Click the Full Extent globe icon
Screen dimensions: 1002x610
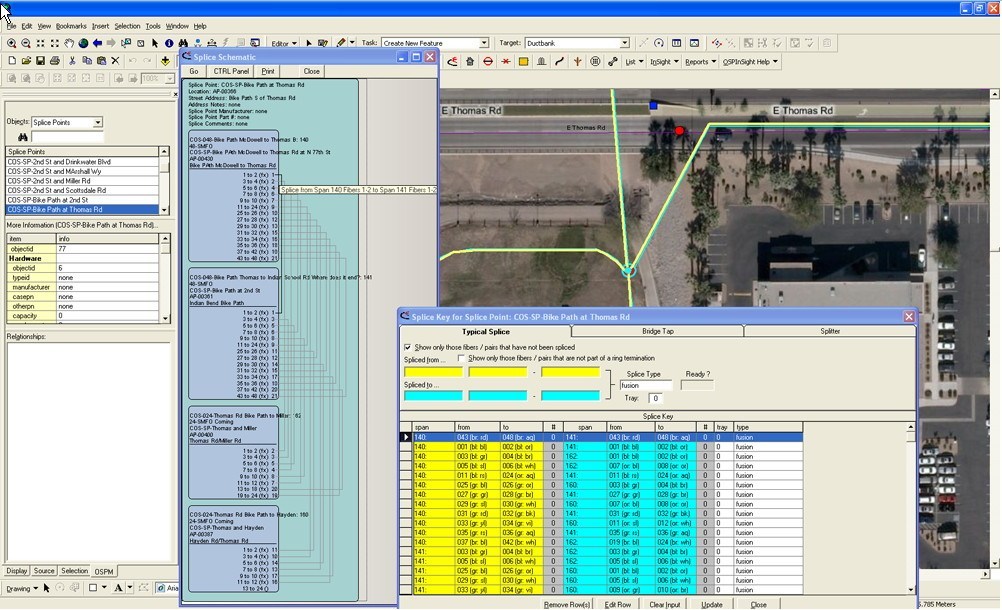pos(83,43)
